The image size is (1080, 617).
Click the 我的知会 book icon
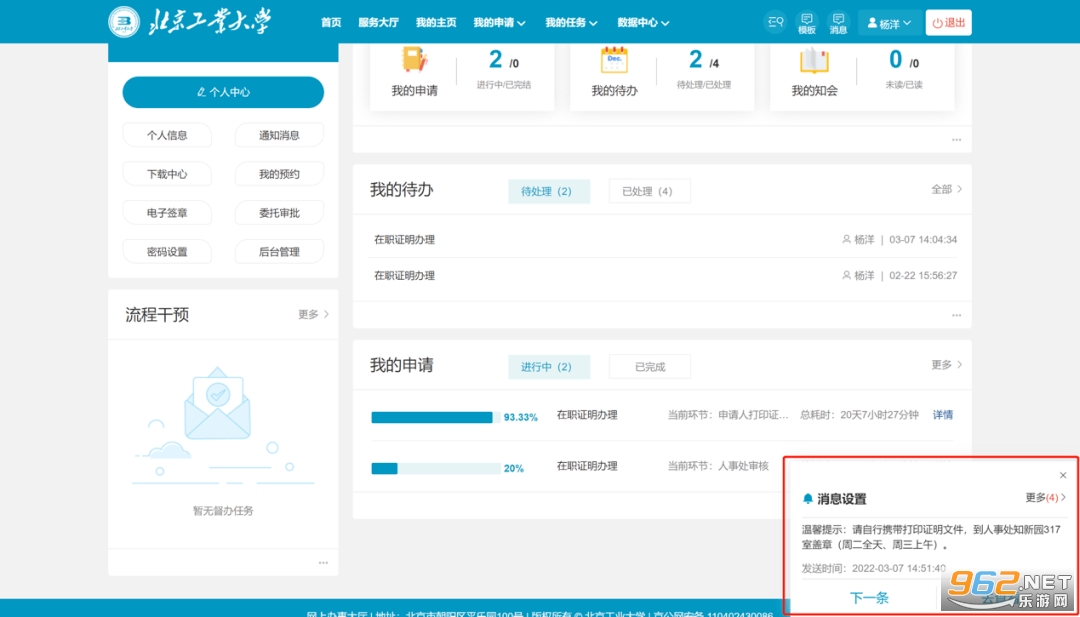tap(814, 61)
